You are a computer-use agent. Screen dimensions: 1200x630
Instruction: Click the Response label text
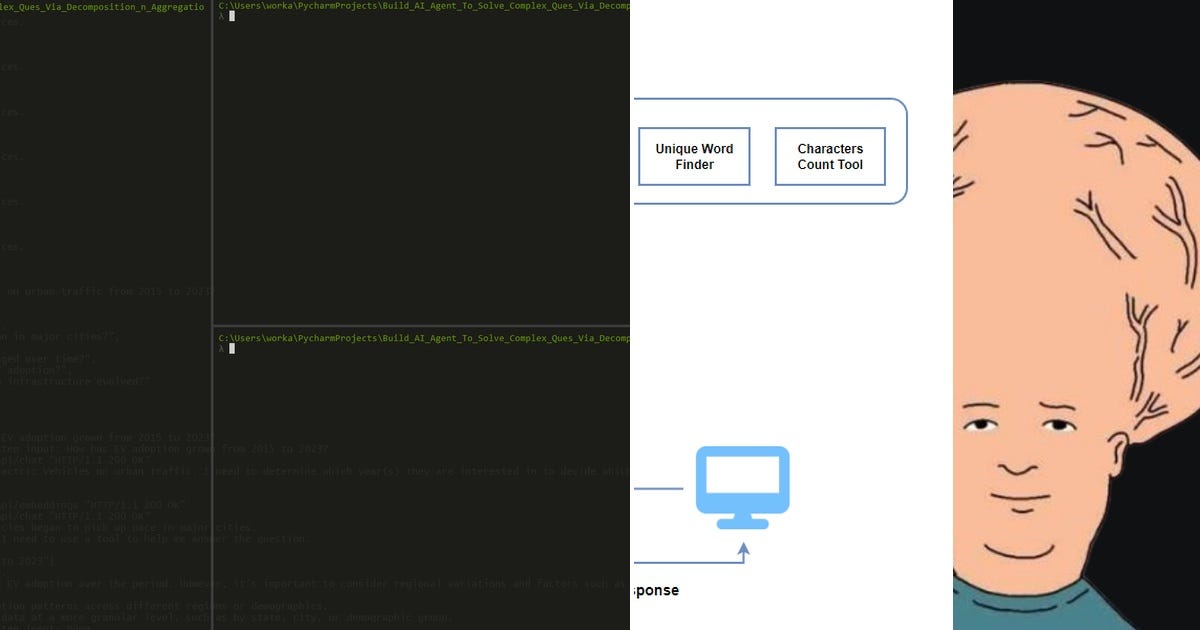pyautogui.click(x=659, y=590)
